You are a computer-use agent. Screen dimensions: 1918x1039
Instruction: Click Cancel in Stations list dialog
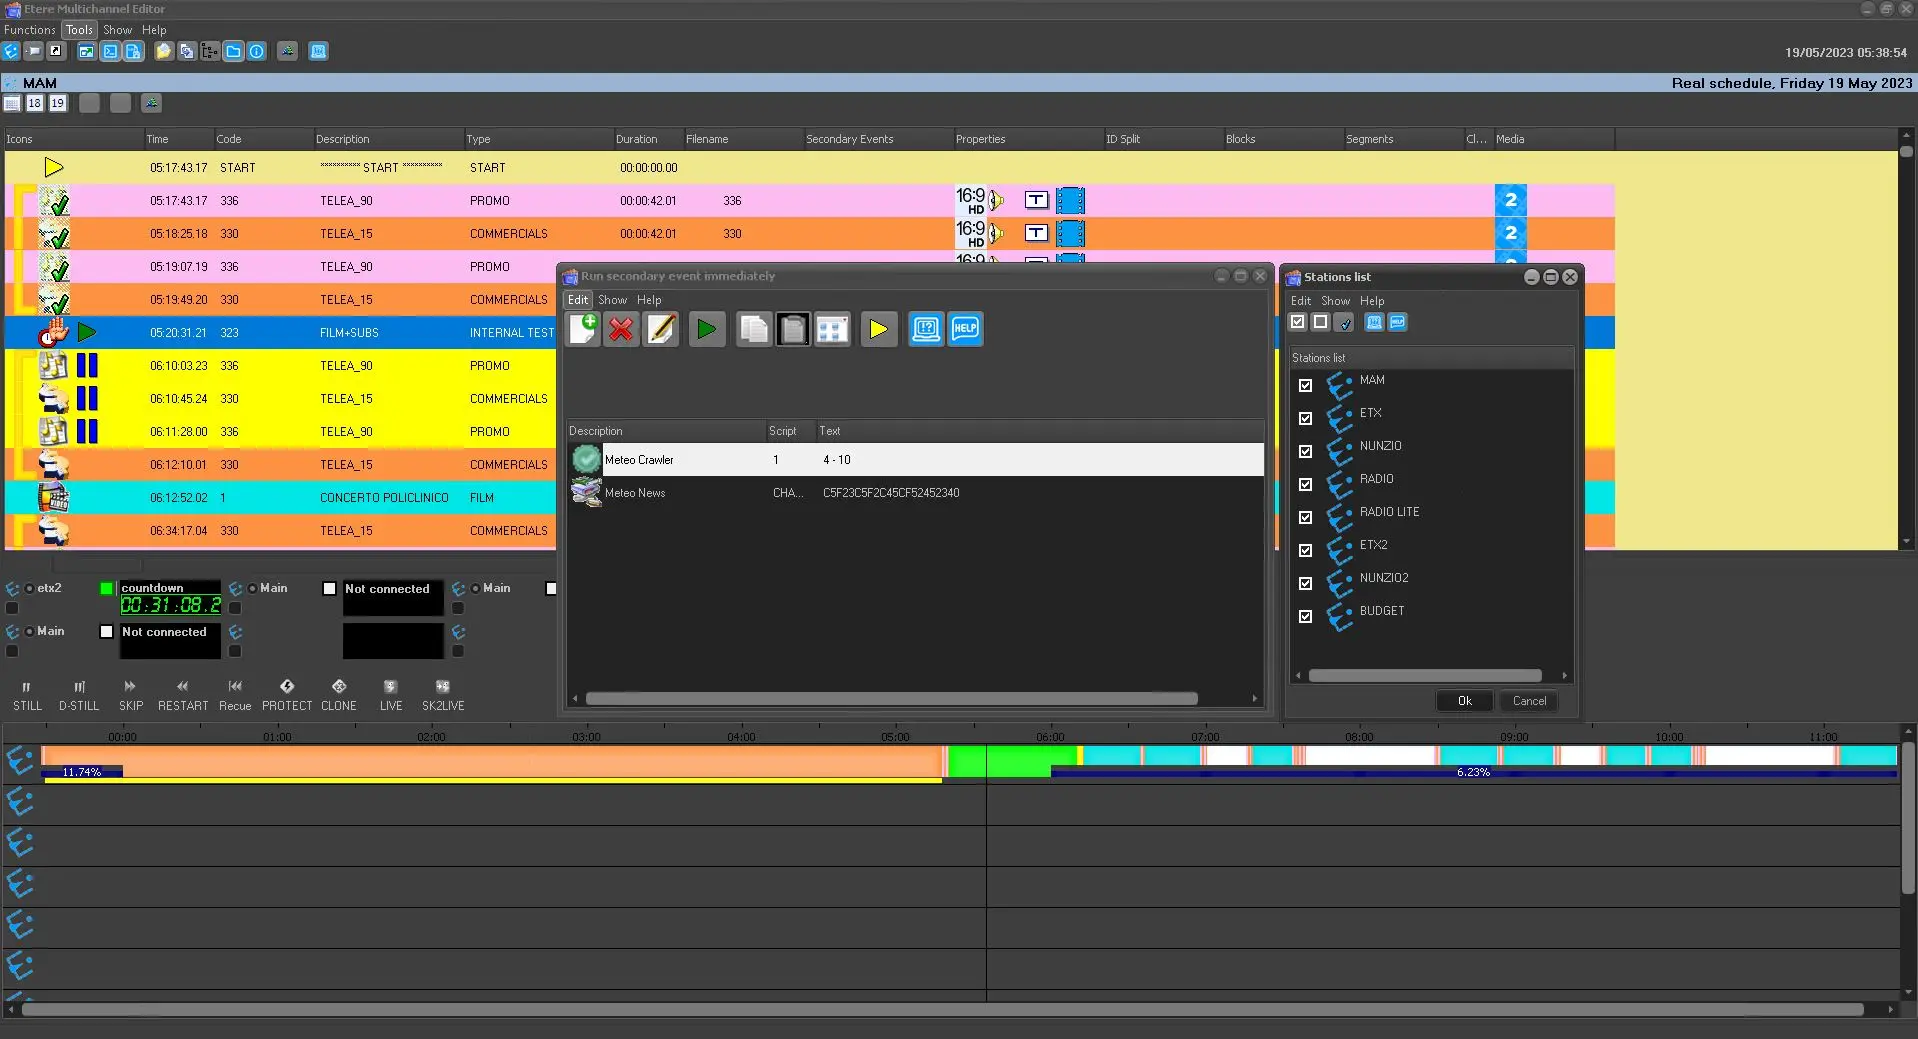[1529, 701]
